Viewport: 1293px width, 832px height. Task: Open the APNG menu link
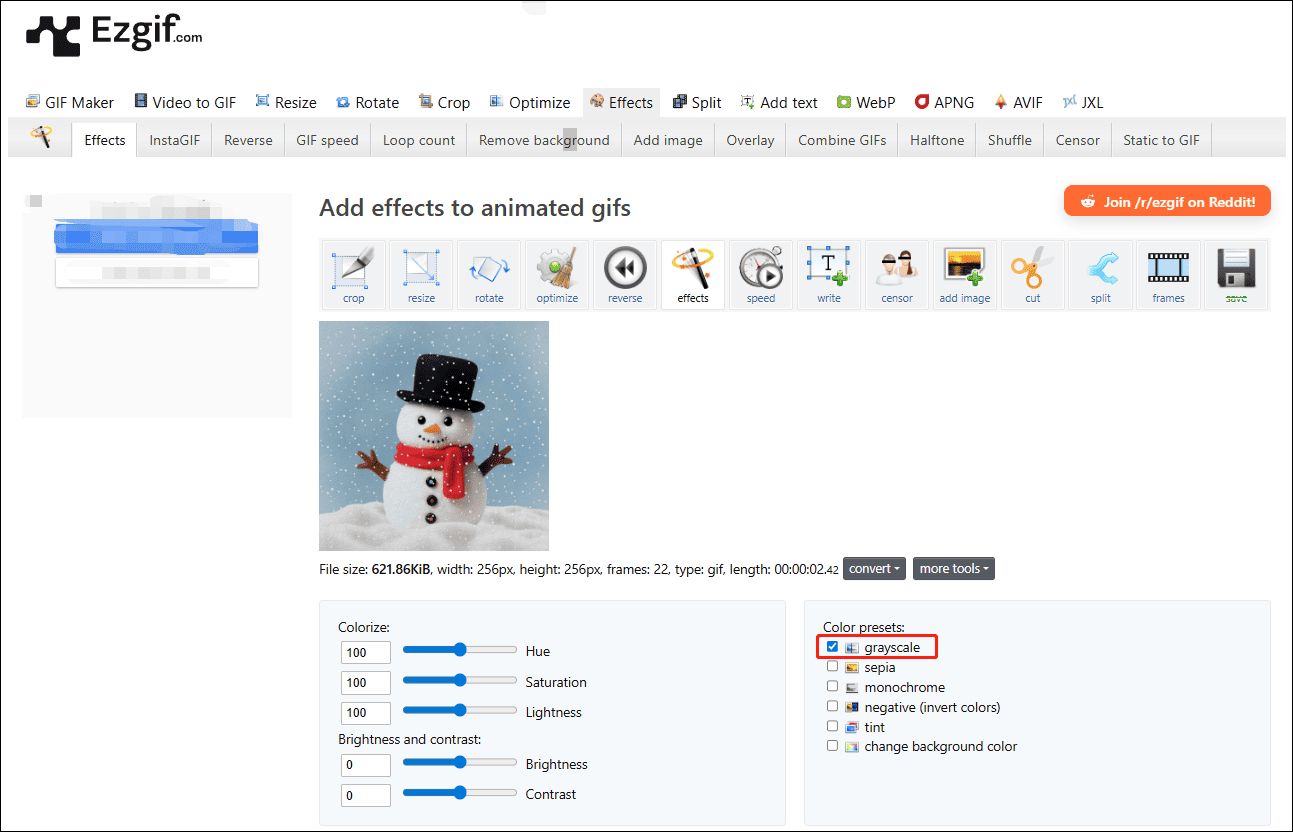(x=945, y=102)
